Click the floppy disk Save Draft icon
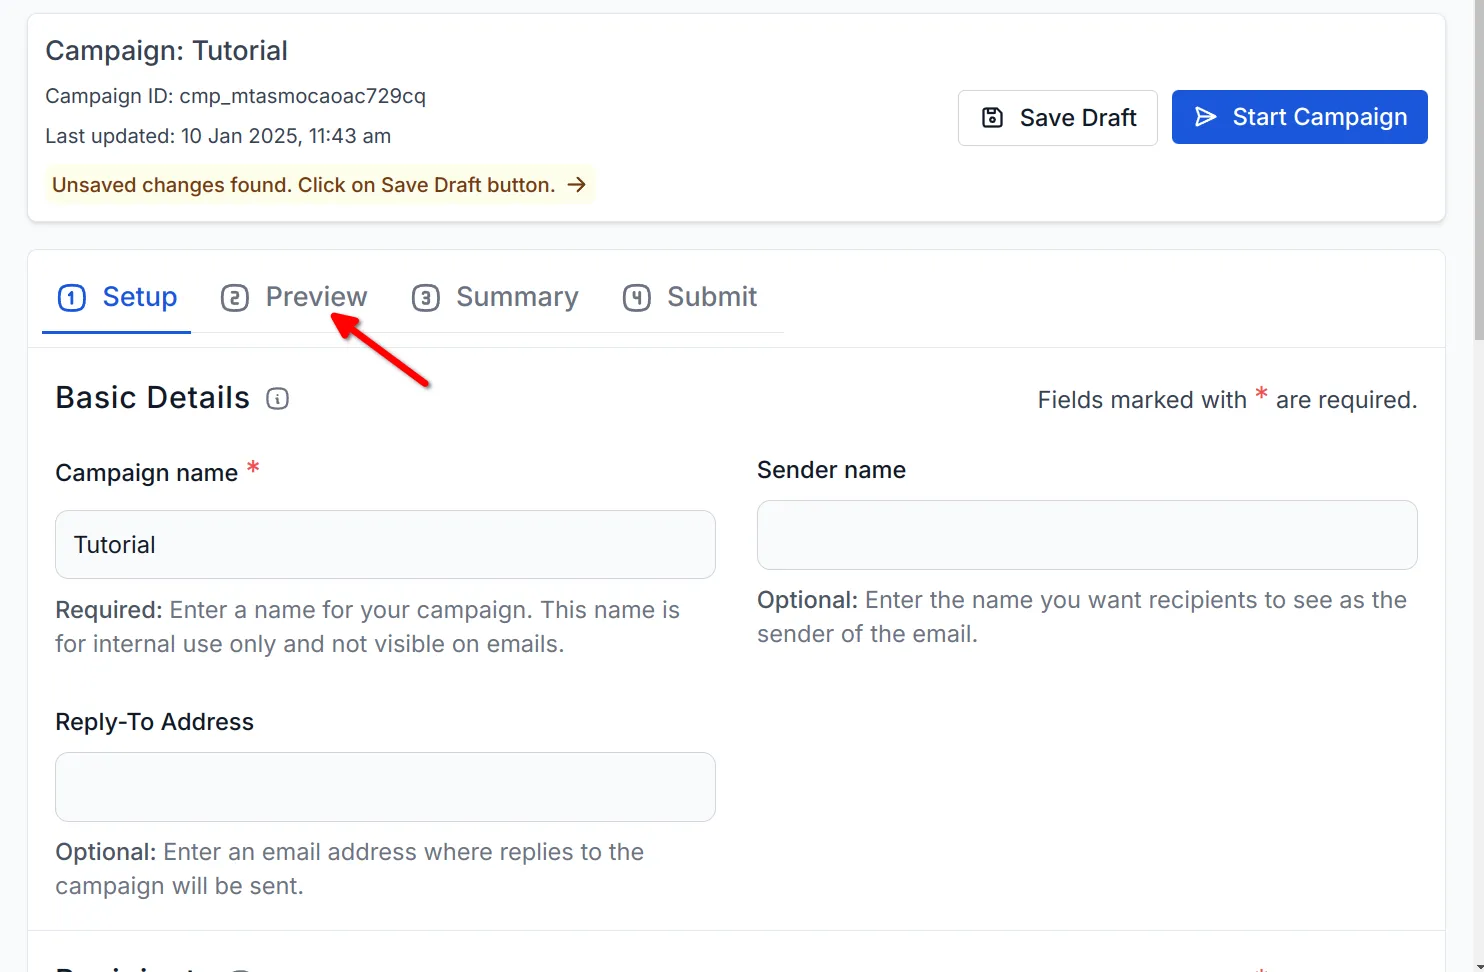1484x972 pixels. tap(991, 117)
